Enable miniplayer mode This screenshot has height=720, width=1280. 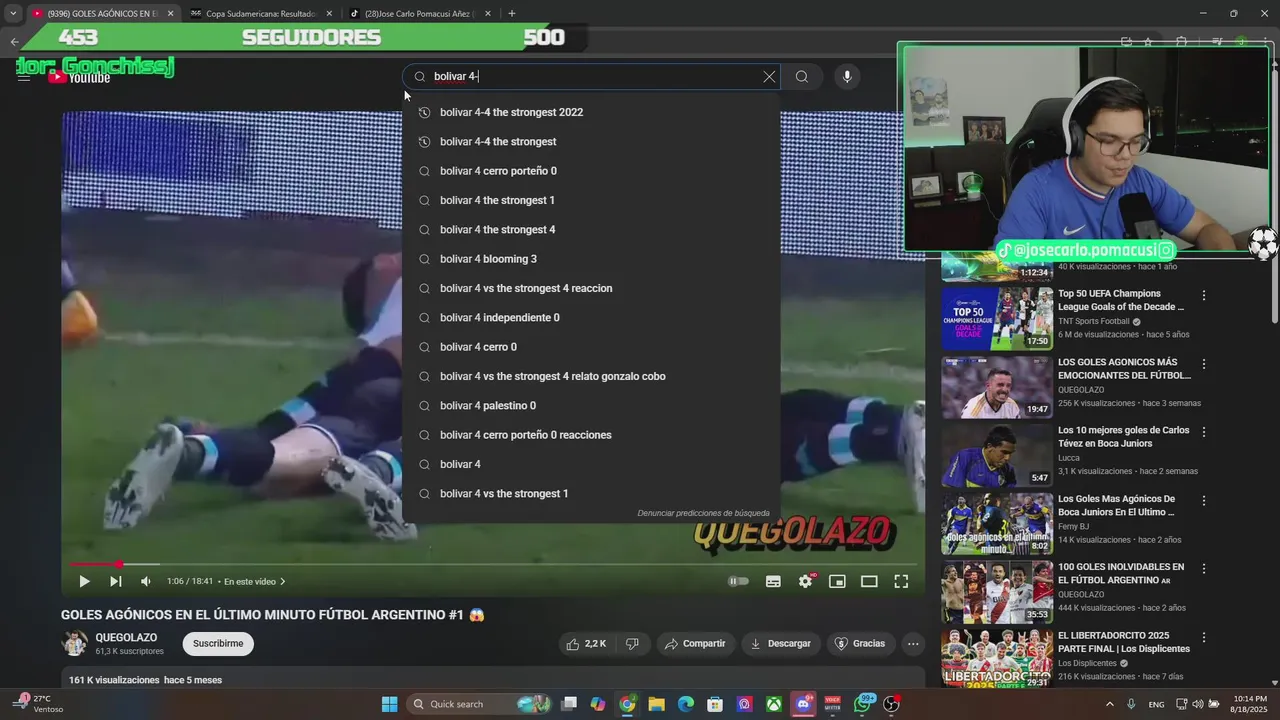(x=837, y=581)
